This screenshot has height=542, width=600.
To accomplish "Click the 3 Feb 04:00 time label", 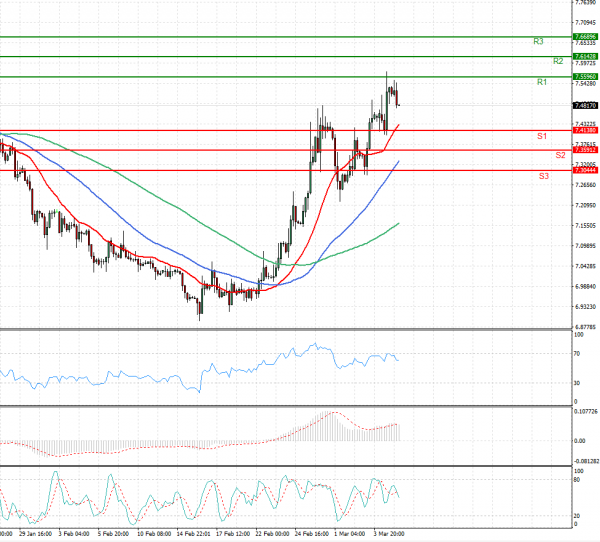I will 74,534.
